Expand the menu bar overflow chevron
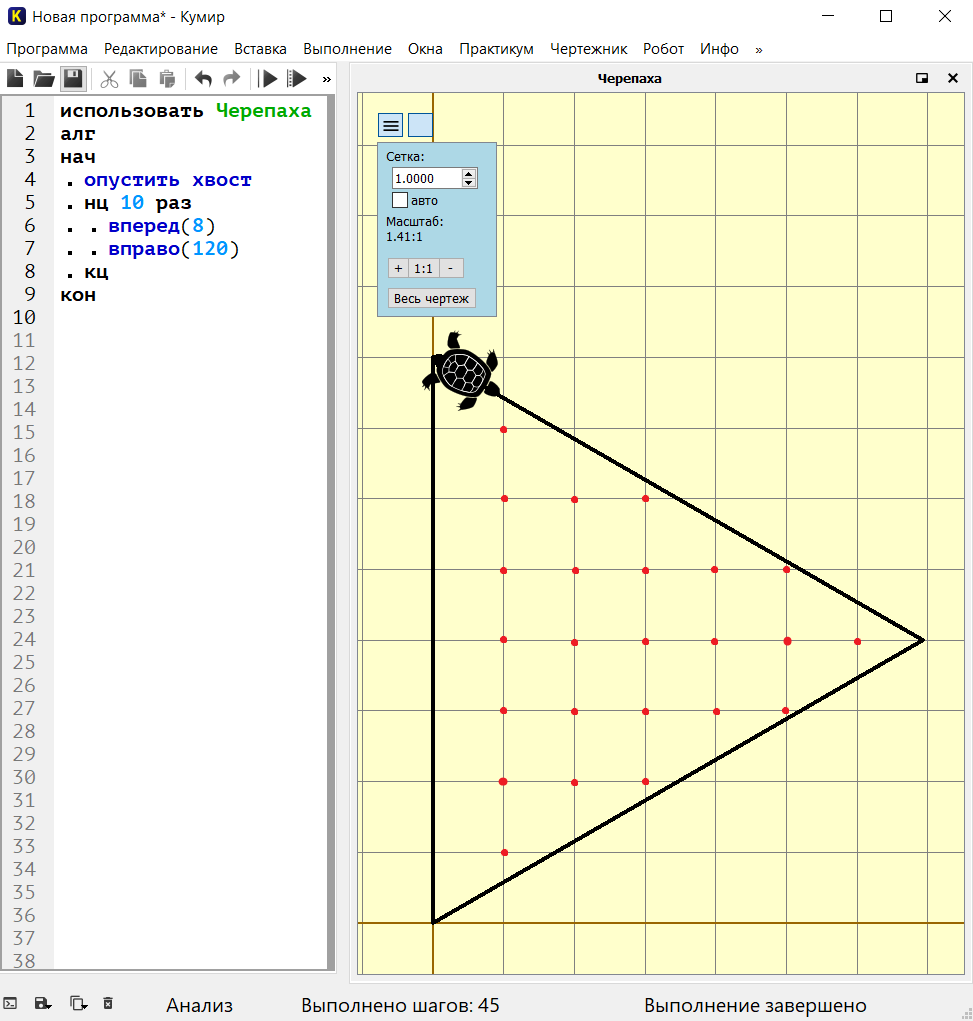The width and height of the screenshot is (973, 1021). coord(759,49)
